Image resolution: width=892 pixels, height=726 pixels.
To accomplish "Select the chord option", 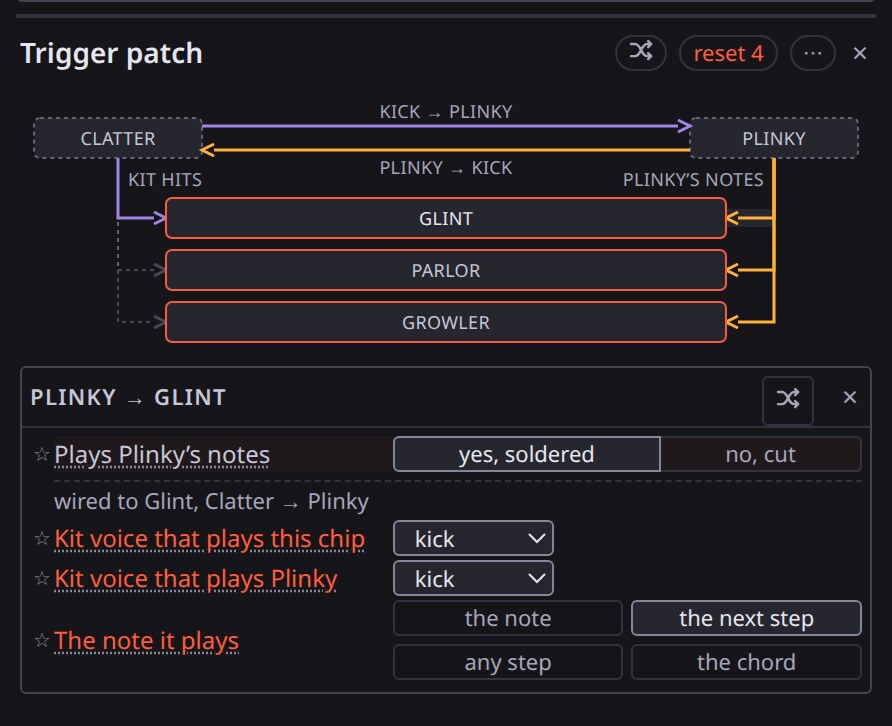I will point(746,662).
